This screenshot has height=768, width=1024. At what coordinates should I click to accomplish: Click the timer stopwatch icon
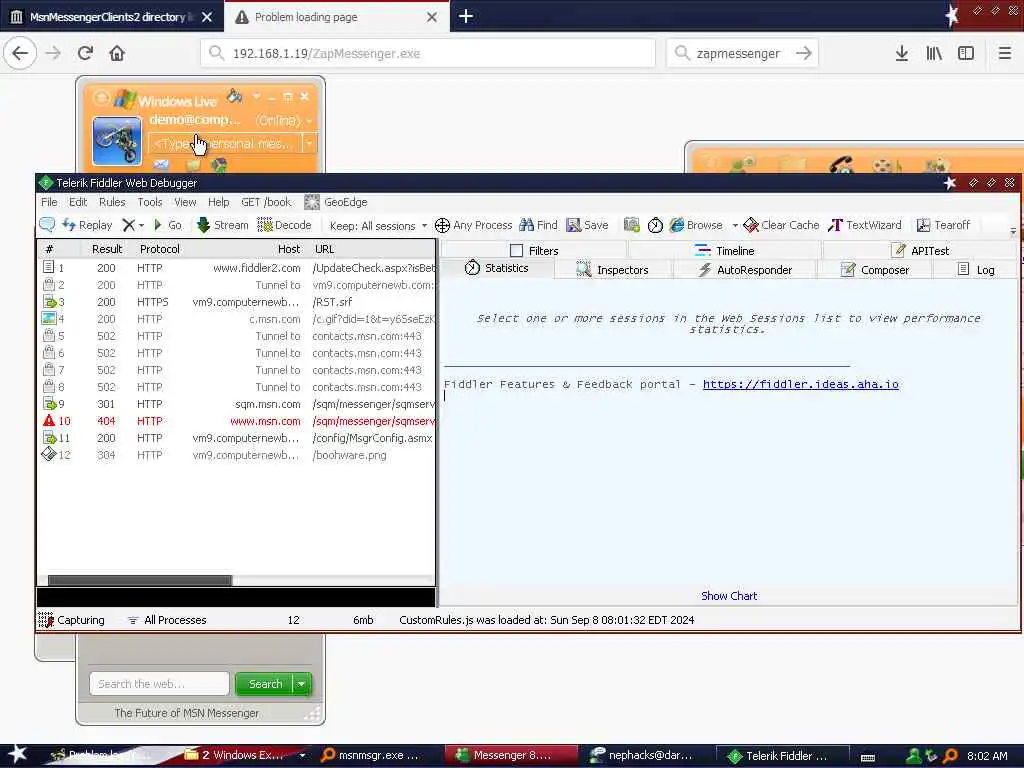(x=655, y=225)
